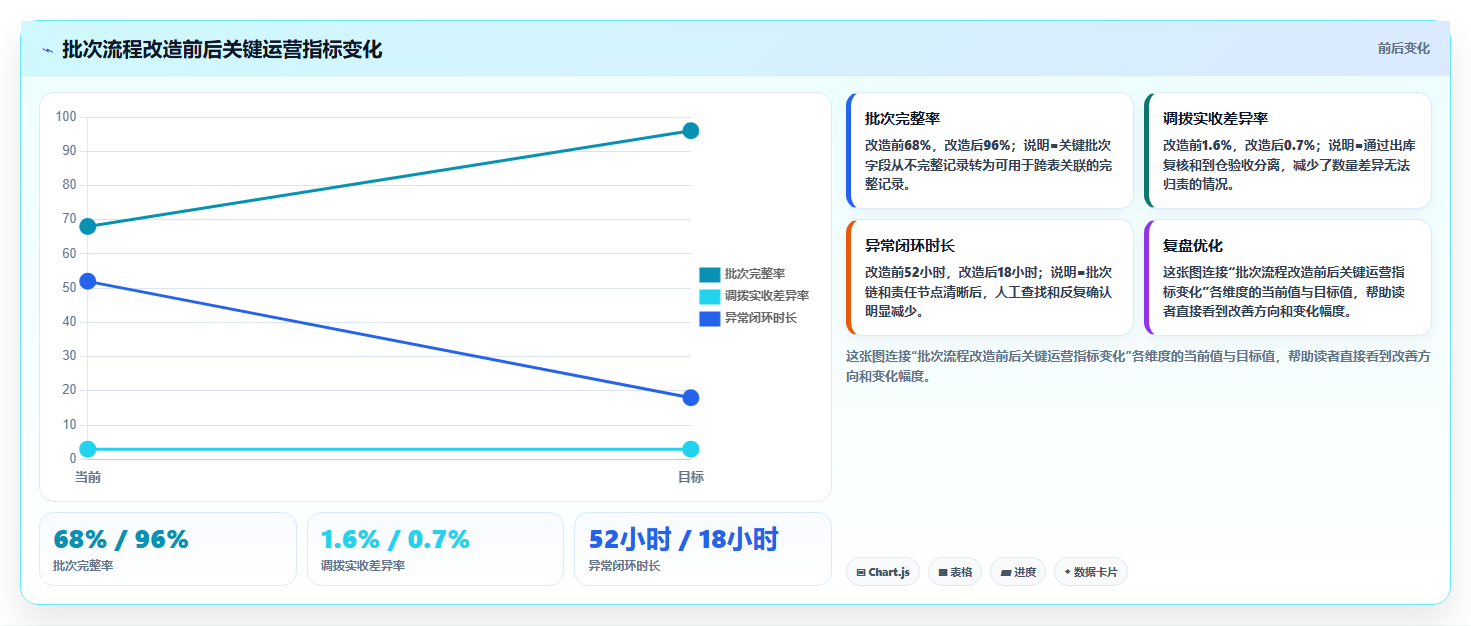Click the lightning icon beside the title

47,50
